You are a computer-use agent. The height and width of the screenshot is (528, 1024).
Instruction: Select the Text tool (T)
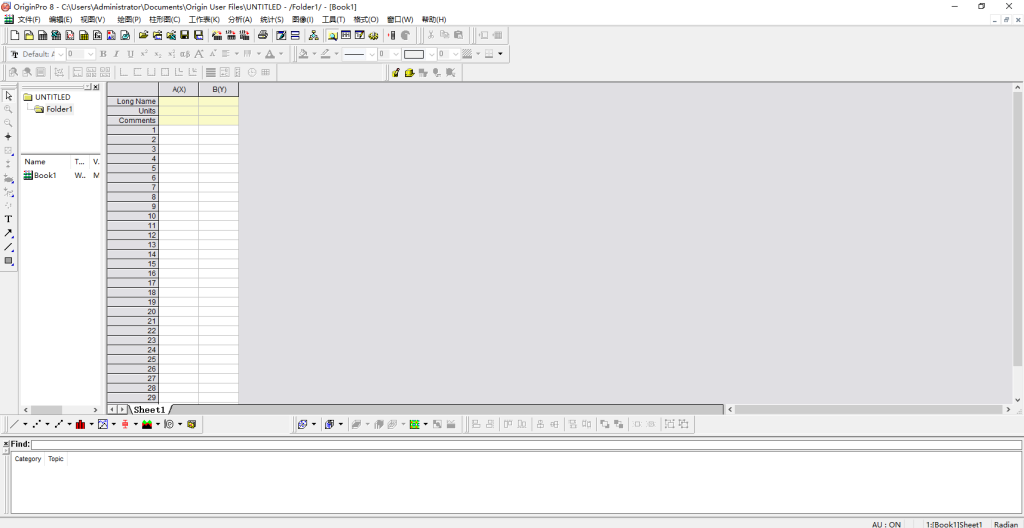(9, 219)
